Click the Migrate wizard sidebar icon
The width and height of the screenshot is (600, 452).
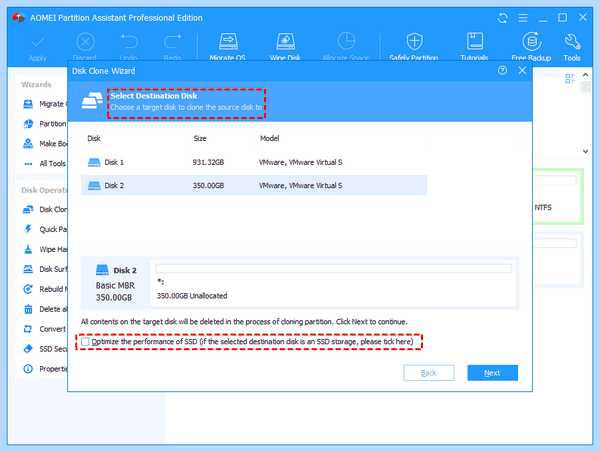point(28,104)
